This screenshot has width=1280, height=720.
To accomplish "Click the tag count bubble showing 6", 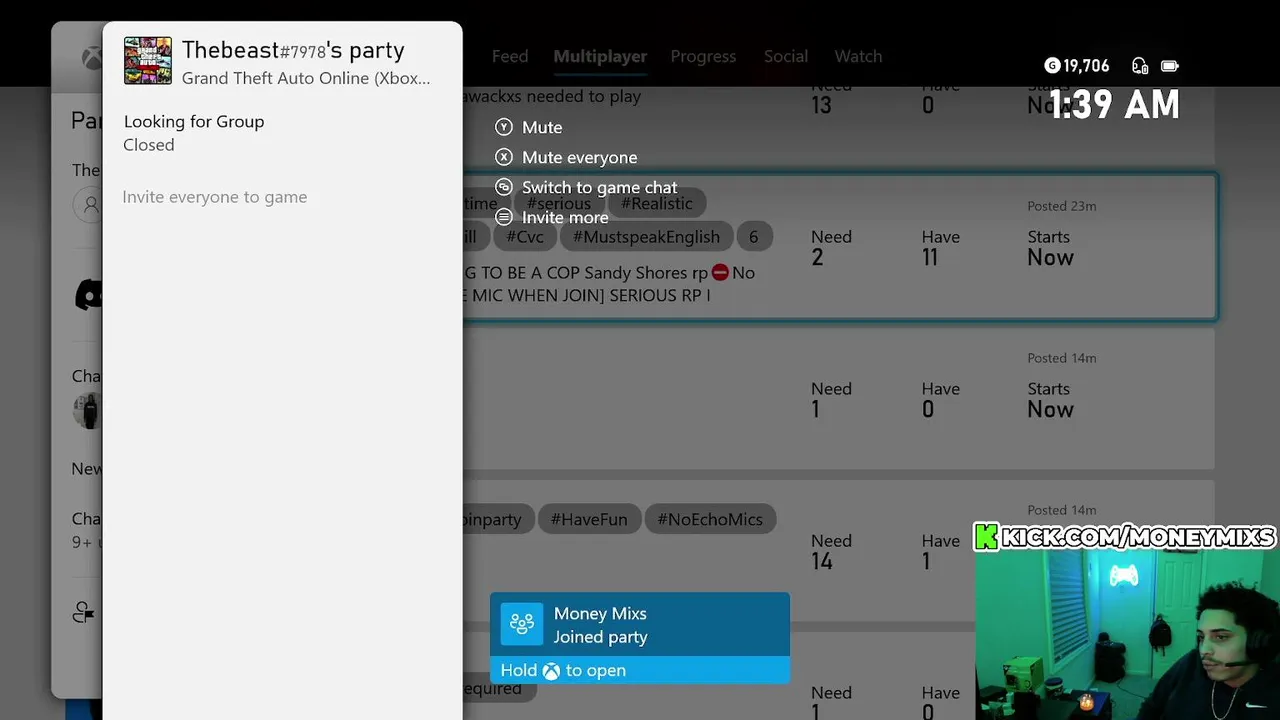I will (753, 237).
